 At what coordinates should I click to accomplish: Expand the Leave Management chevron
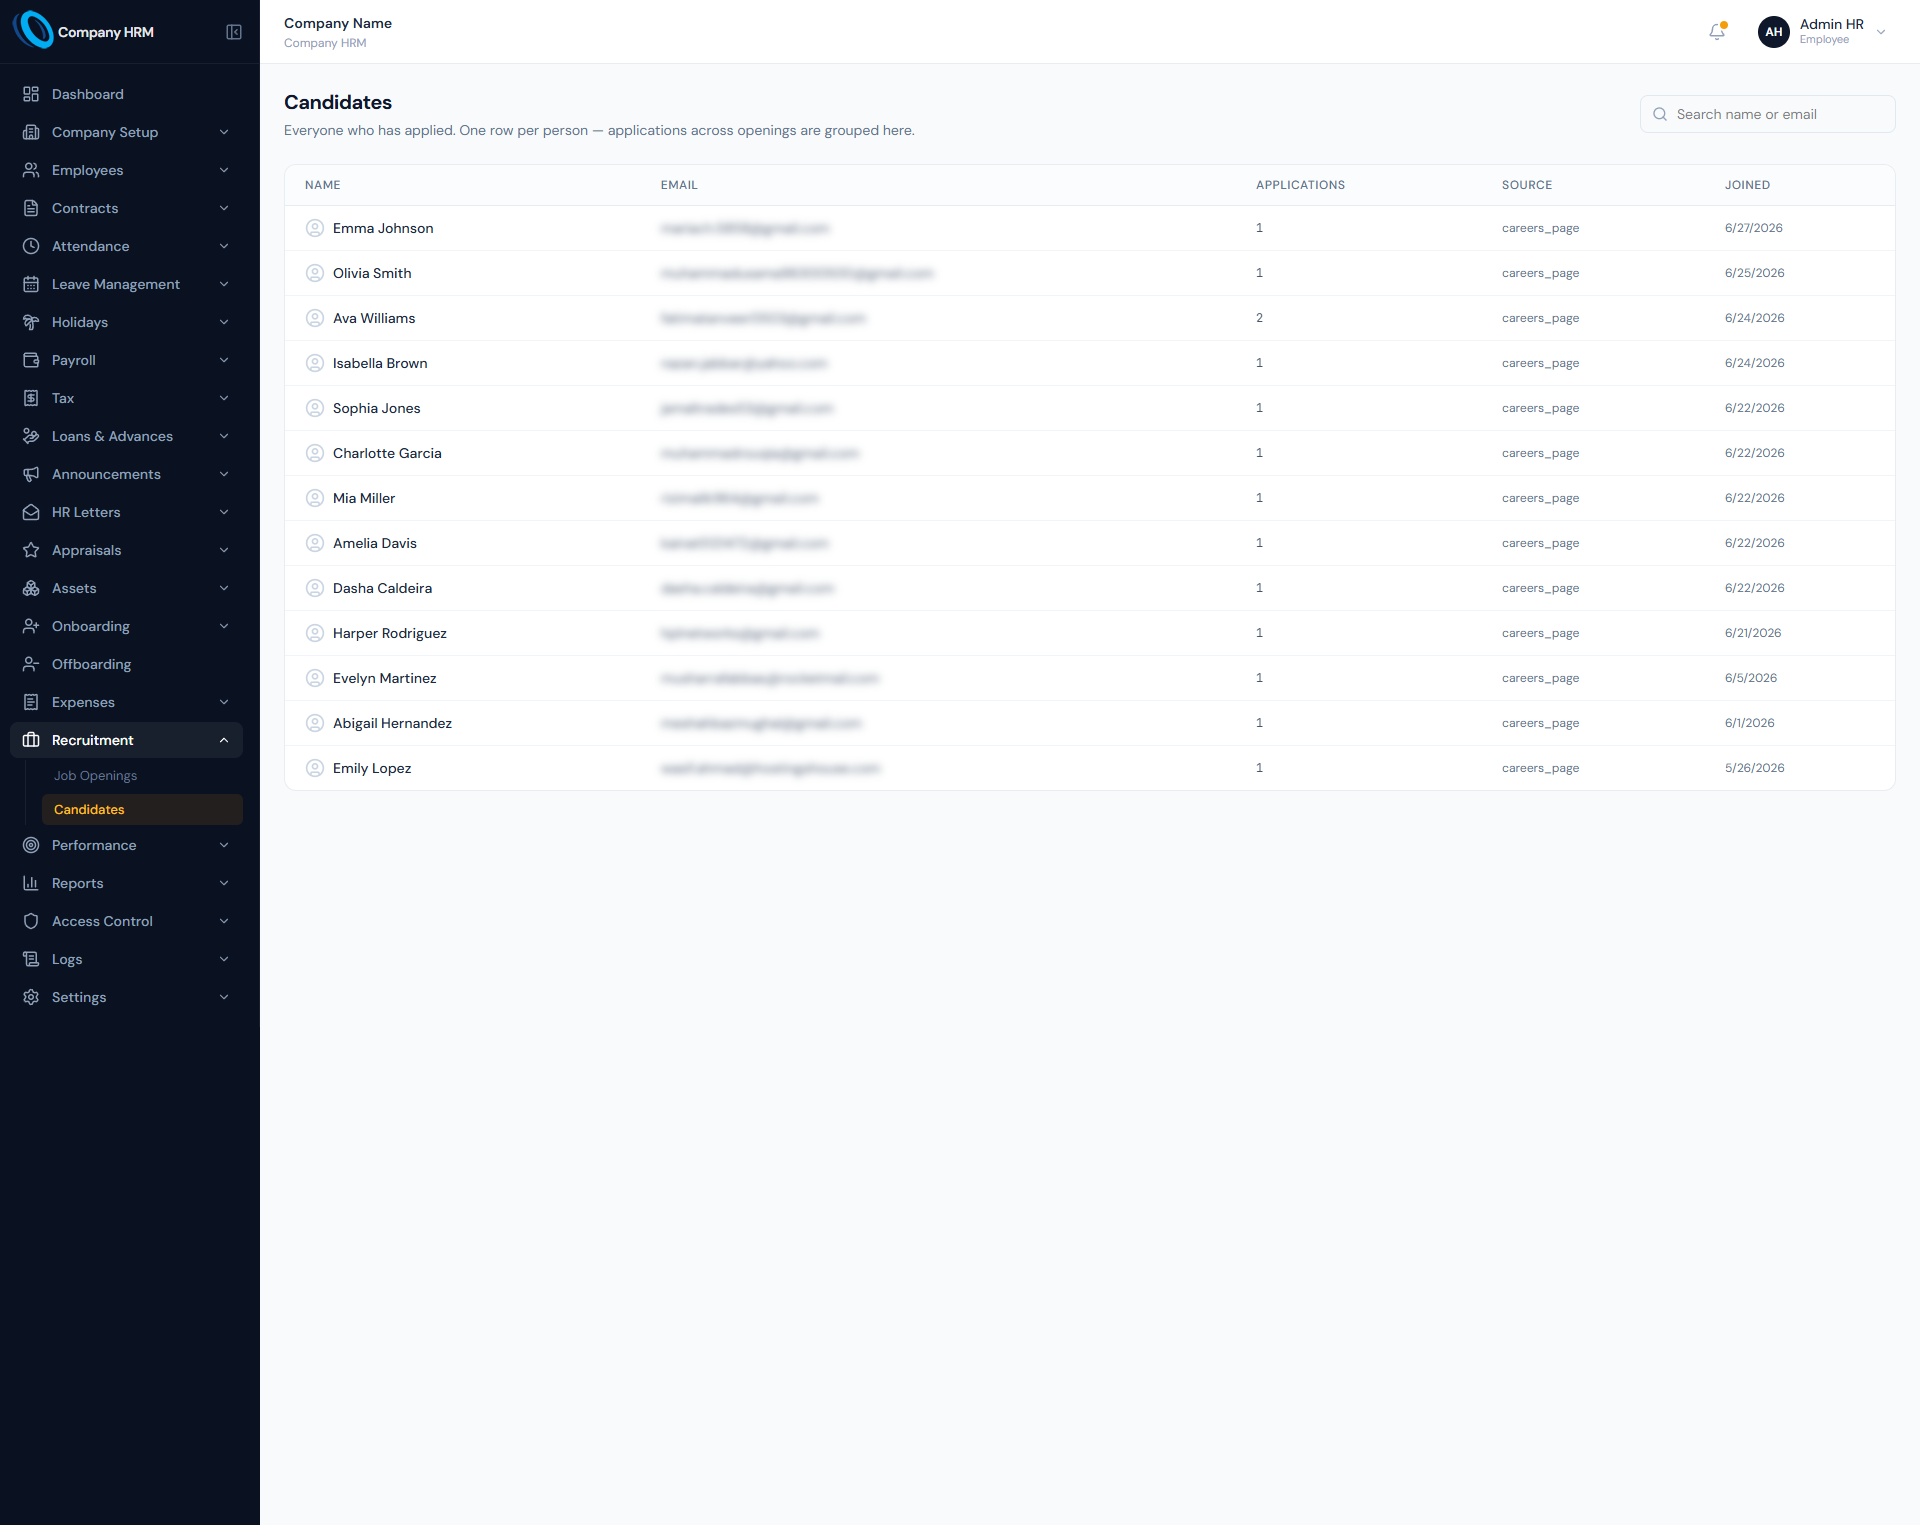pyautogui.click(x=224, y=284)
